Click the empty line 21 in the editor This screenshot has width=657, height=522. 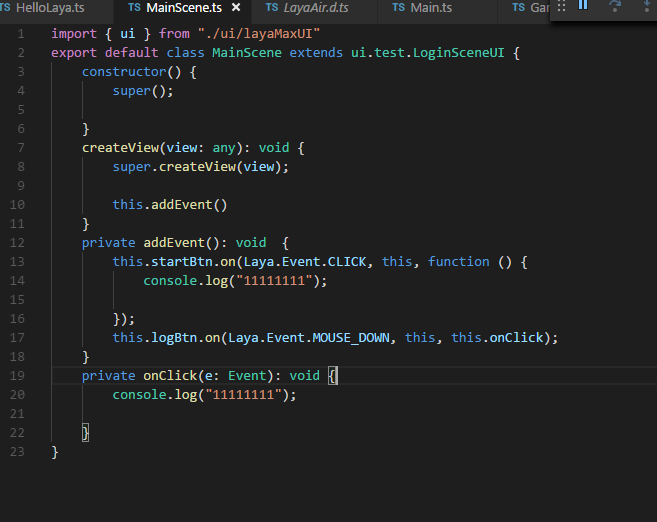[x=300, y=413]
